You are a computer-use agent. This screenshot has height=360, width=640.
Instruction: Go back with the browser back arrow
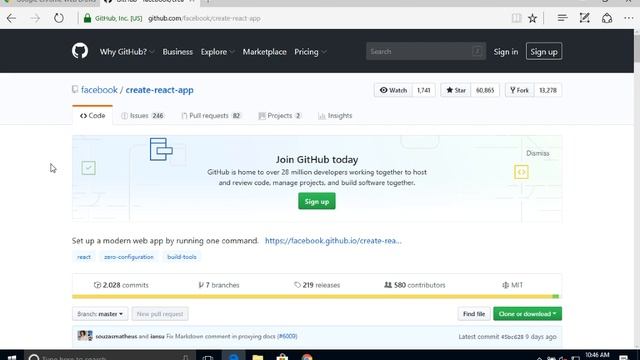(x=11, y=18)
